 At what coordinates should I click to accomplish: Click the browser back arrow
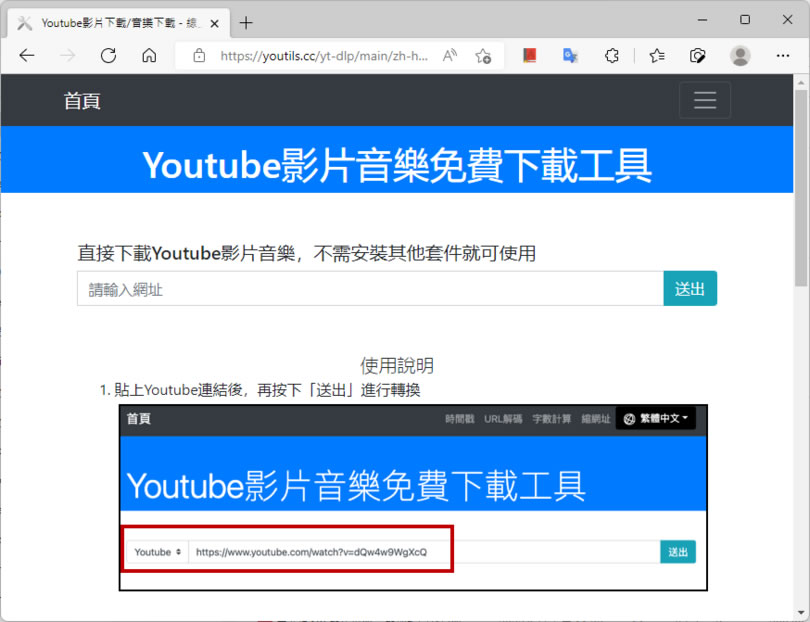(x=27, y=56)
